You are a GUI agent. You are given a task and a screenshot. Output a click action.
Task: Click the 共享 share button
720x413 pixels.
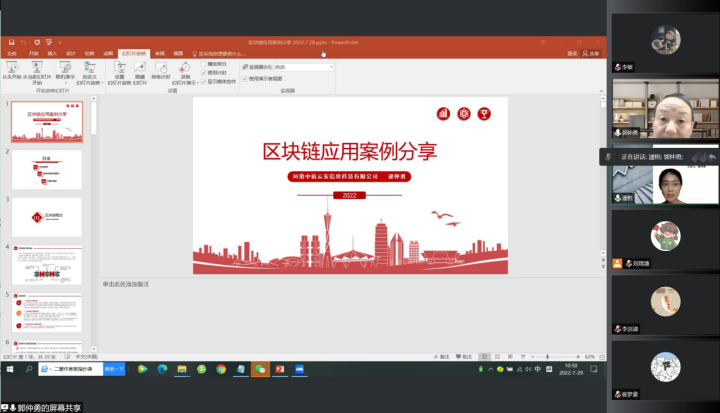tap(592, 53)
